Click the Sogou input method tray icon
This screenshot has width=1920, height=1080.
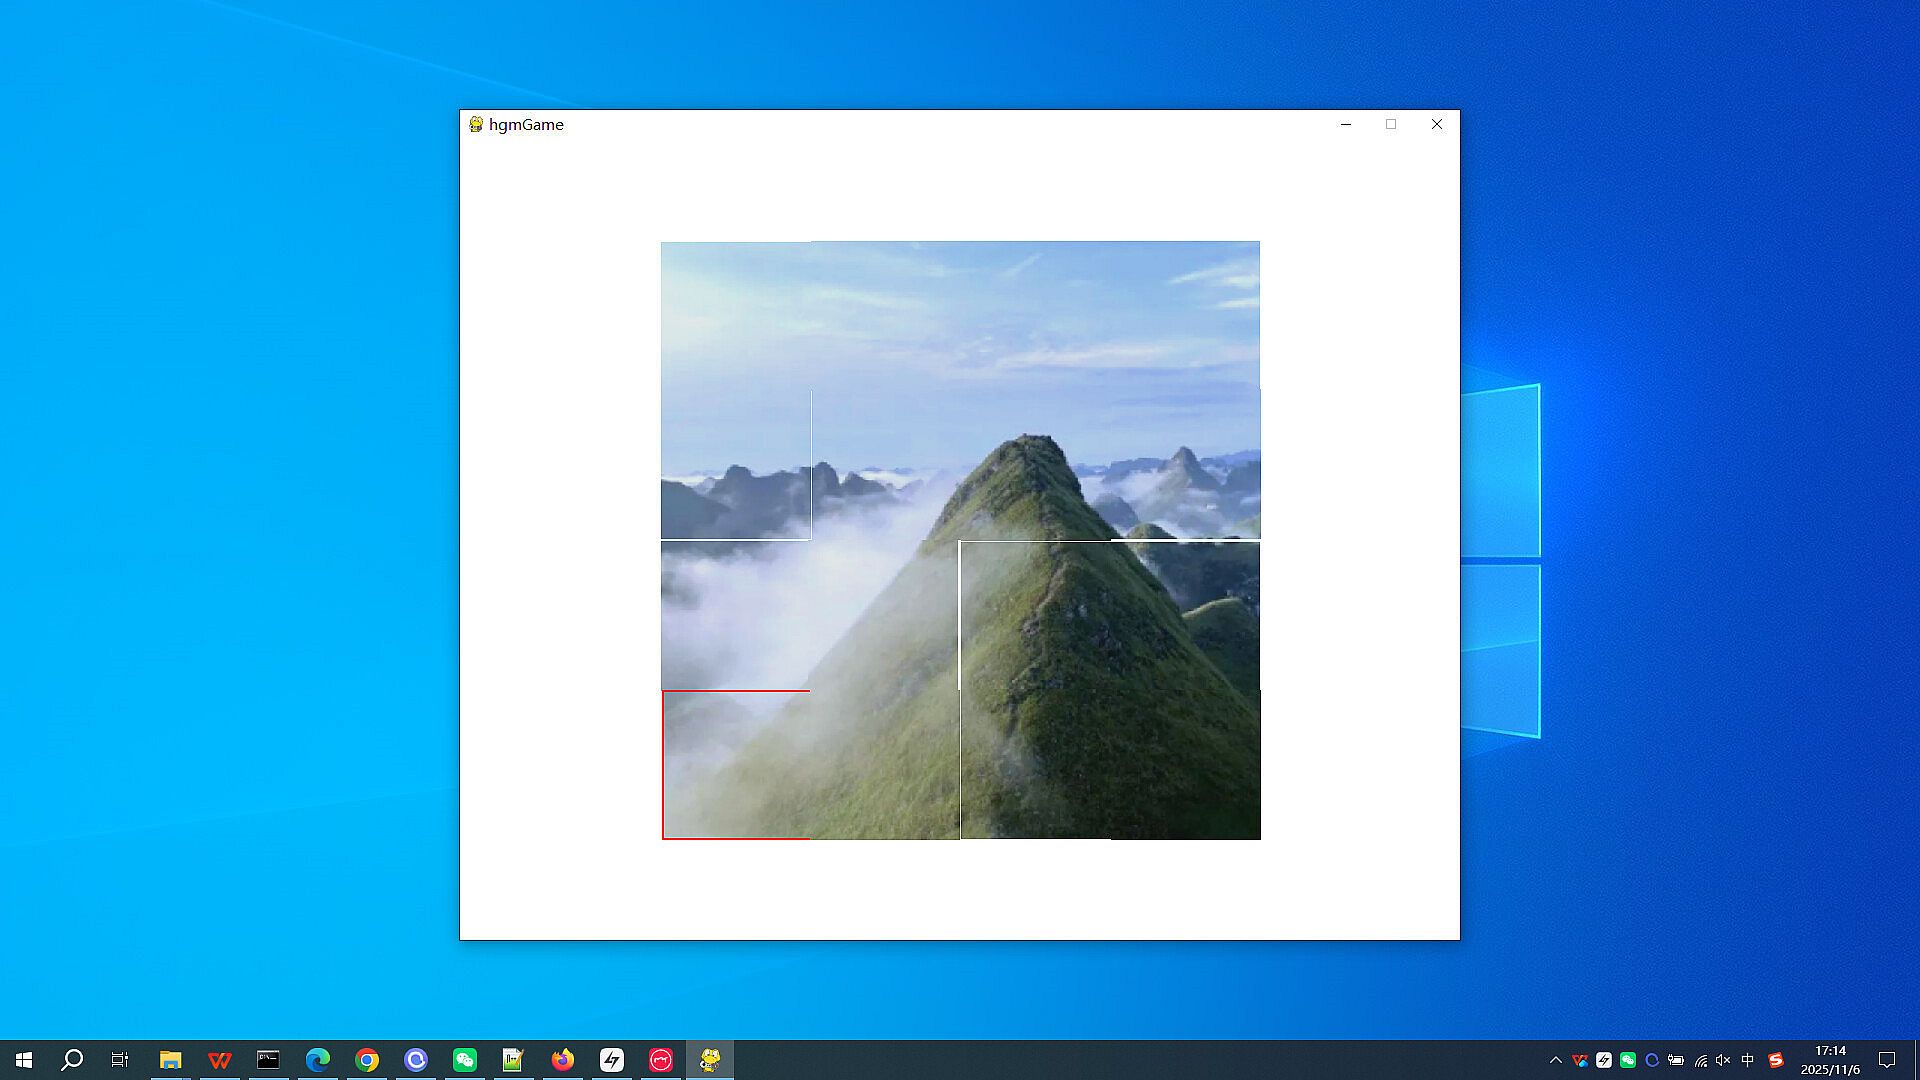point(1776,1060)
